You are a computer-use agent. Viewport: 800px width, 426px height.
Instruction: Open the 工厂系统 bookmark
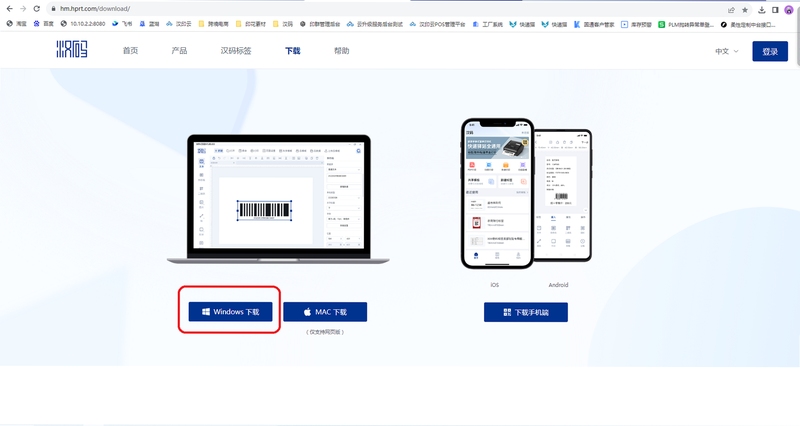[488, 24]
